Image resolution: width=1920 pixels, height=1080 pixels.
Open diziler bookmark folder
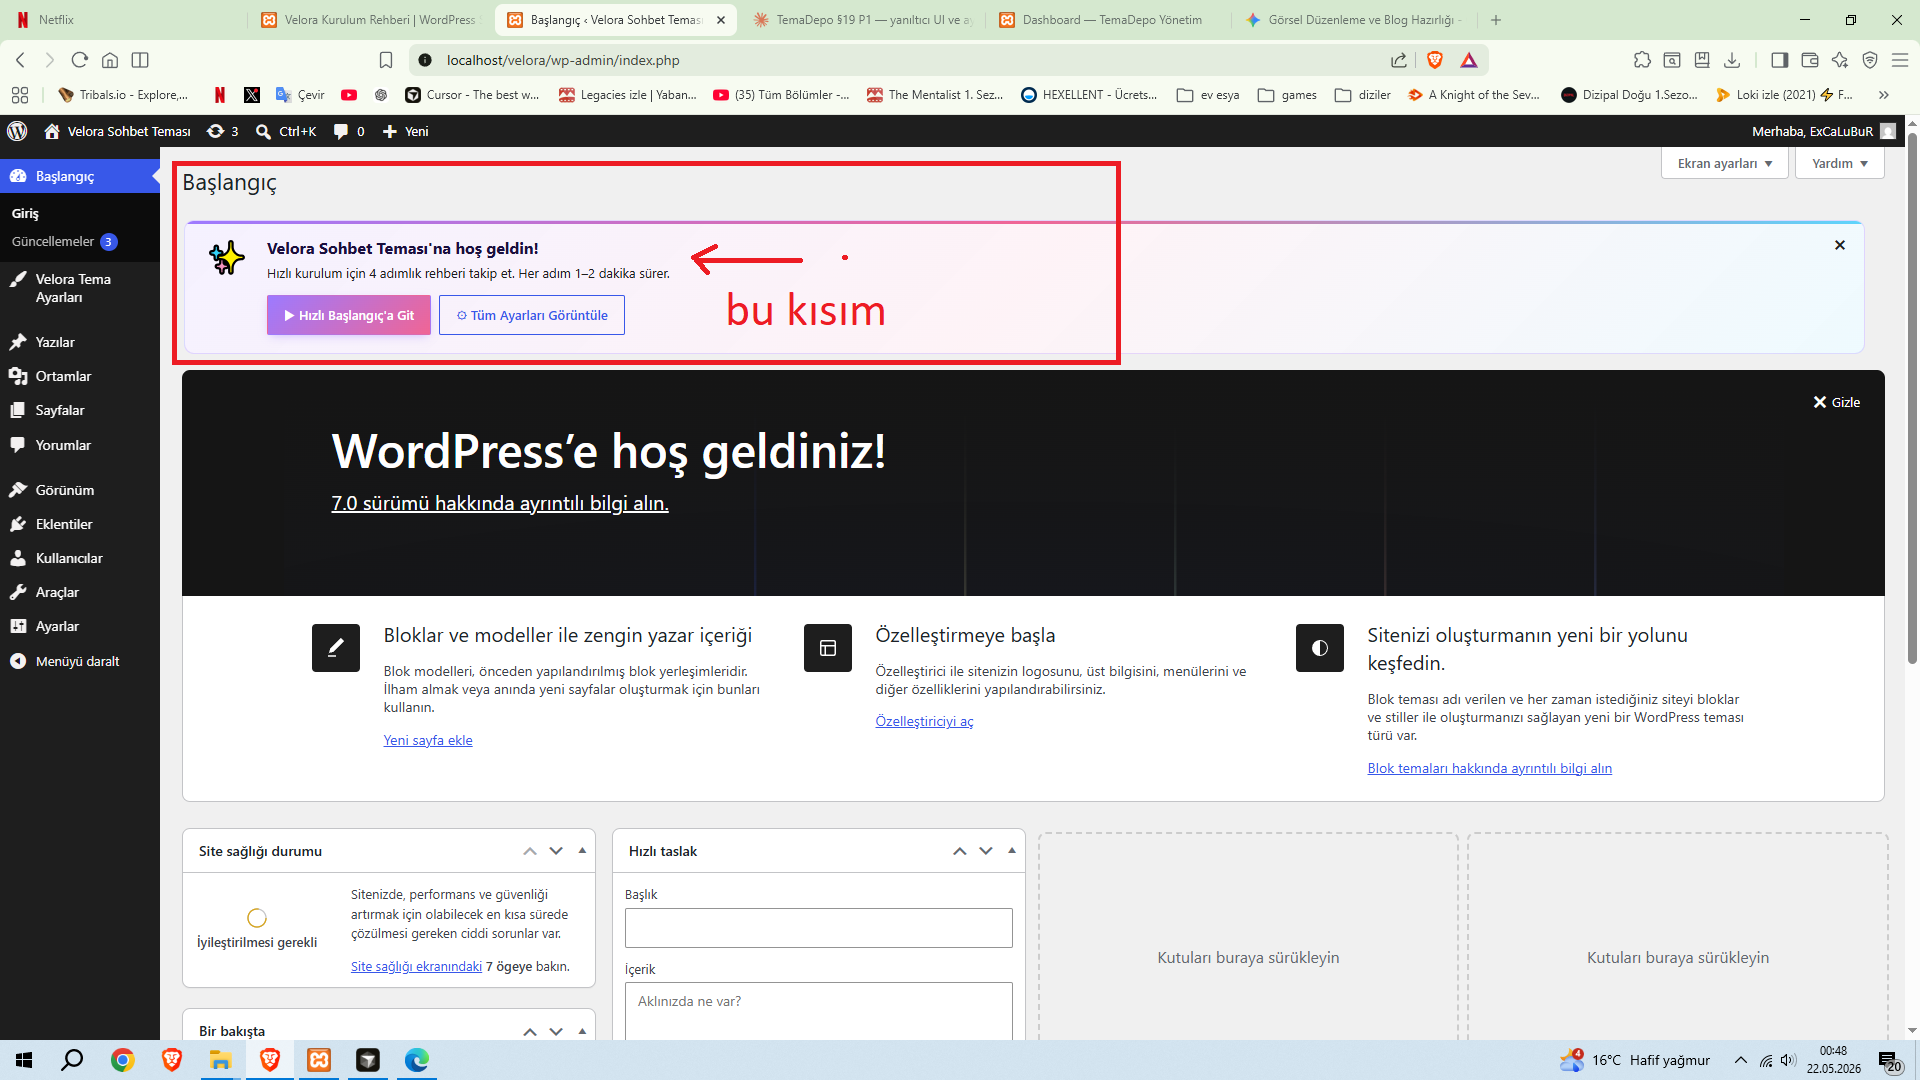[x=1362, y=95]
